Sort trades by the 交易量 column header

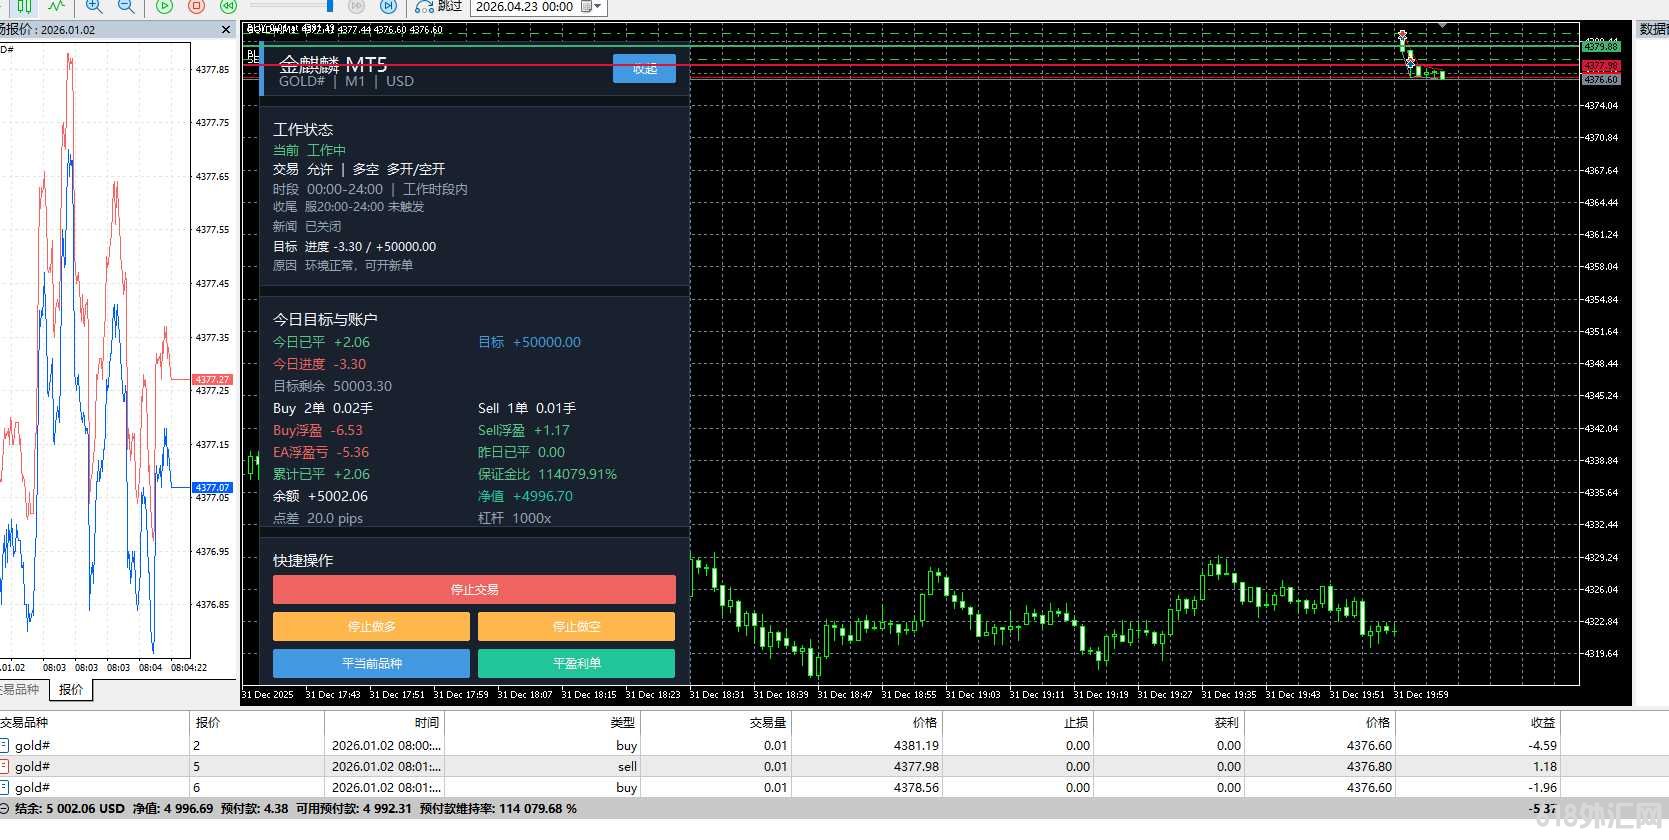click(716, 722)
